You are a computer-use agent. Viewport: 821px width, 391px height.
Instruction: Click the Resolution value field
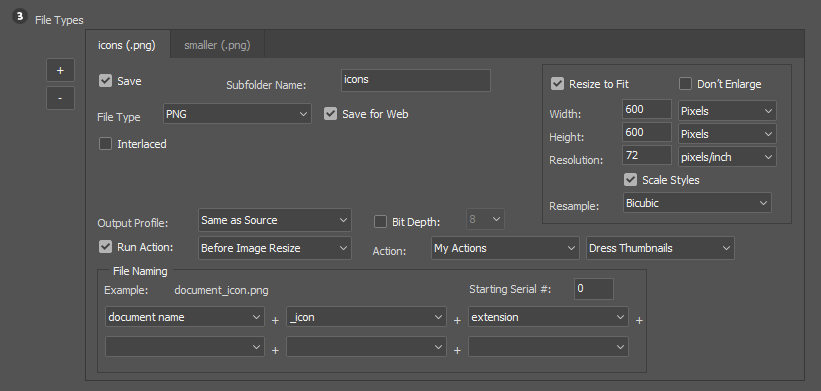pyautogui.click(x=647, y=155)
